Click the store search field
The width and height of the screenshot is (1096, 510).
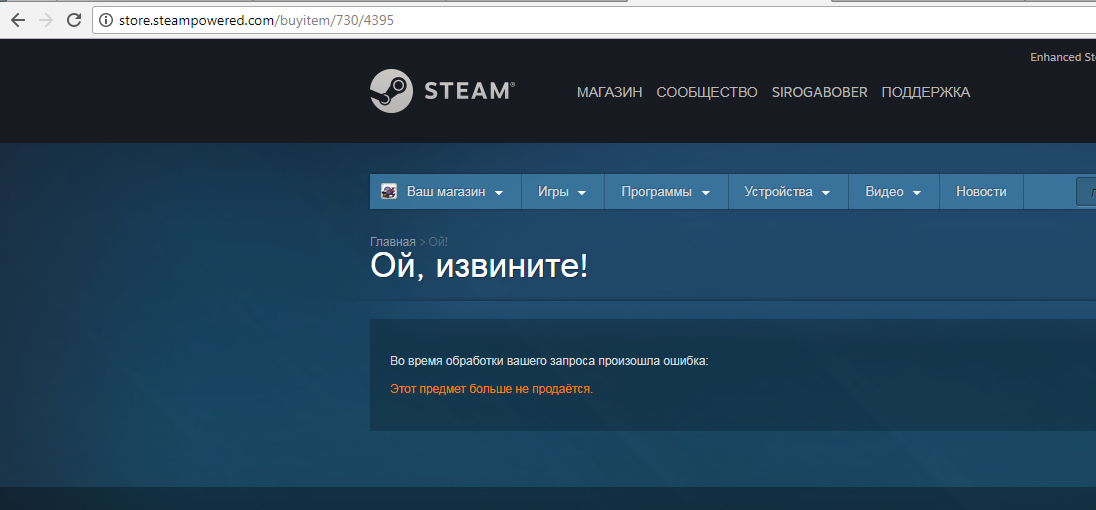coord(1086,192)
